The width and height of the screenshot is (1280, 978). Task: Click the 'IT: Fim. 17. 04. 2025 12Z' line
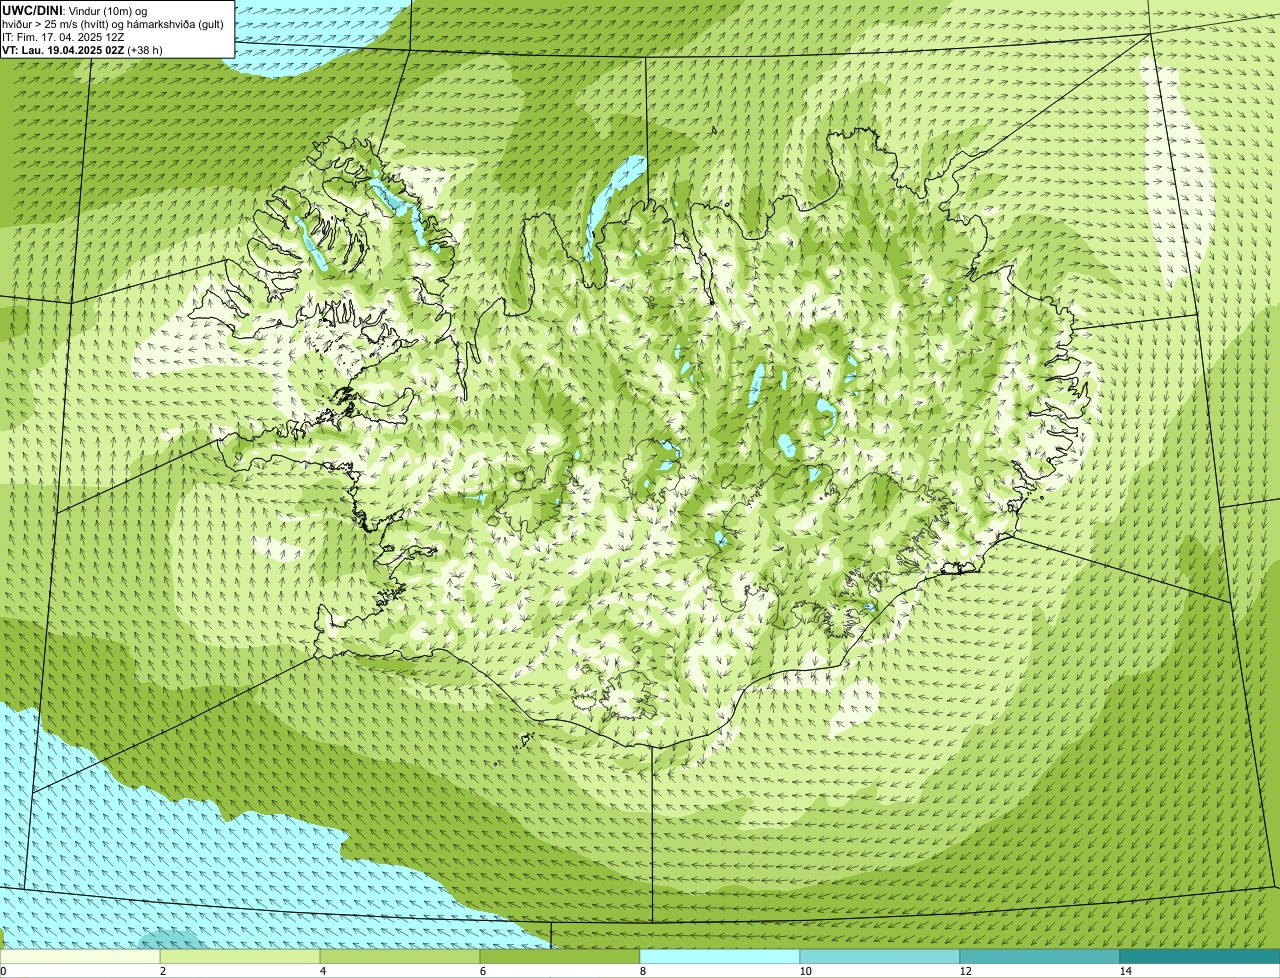(63, 36)
